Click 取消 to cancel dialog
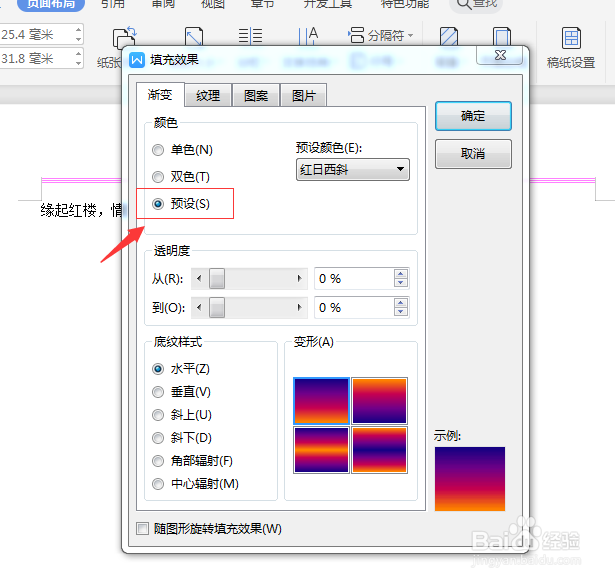Screen dimensions: 615x581 [x=473, y=154]
